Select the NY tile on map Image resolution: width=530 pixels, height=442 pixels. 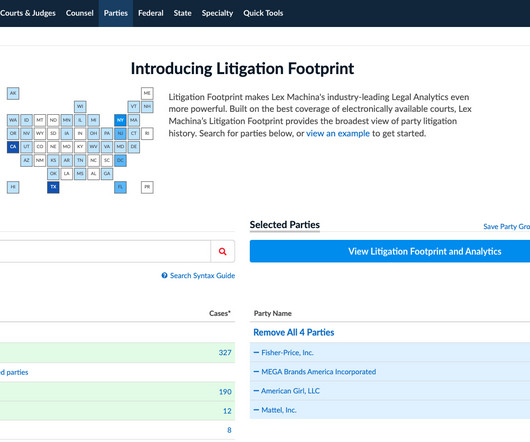(x=120, y=120)
